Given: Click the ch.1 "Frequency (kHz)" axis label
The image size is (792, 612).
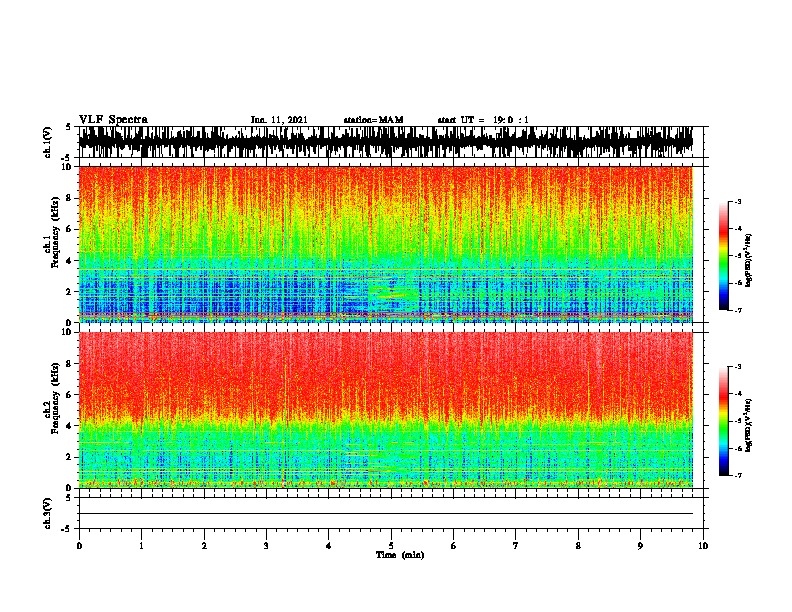Looking at the screenshot, I should pos(55,232).
